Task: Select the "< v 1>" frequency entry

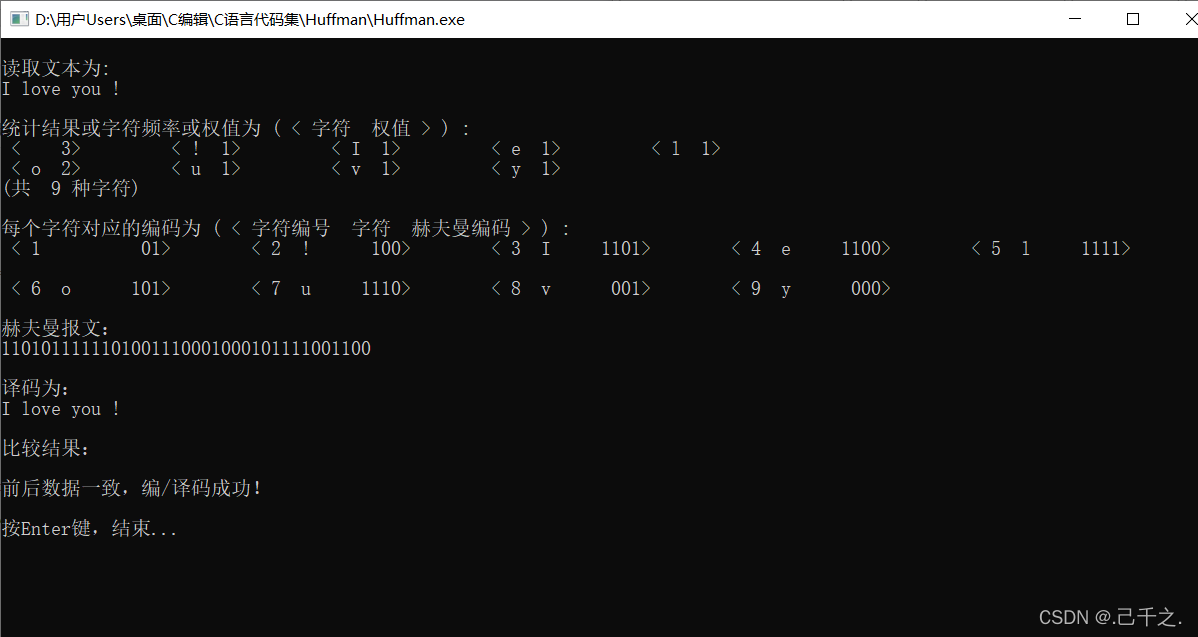Action: point(366,169)
